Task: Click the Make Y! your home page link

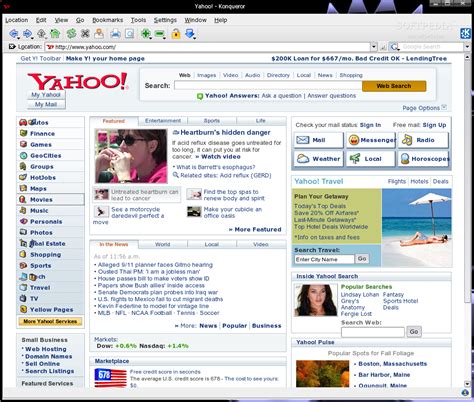Action: [105, 59]
